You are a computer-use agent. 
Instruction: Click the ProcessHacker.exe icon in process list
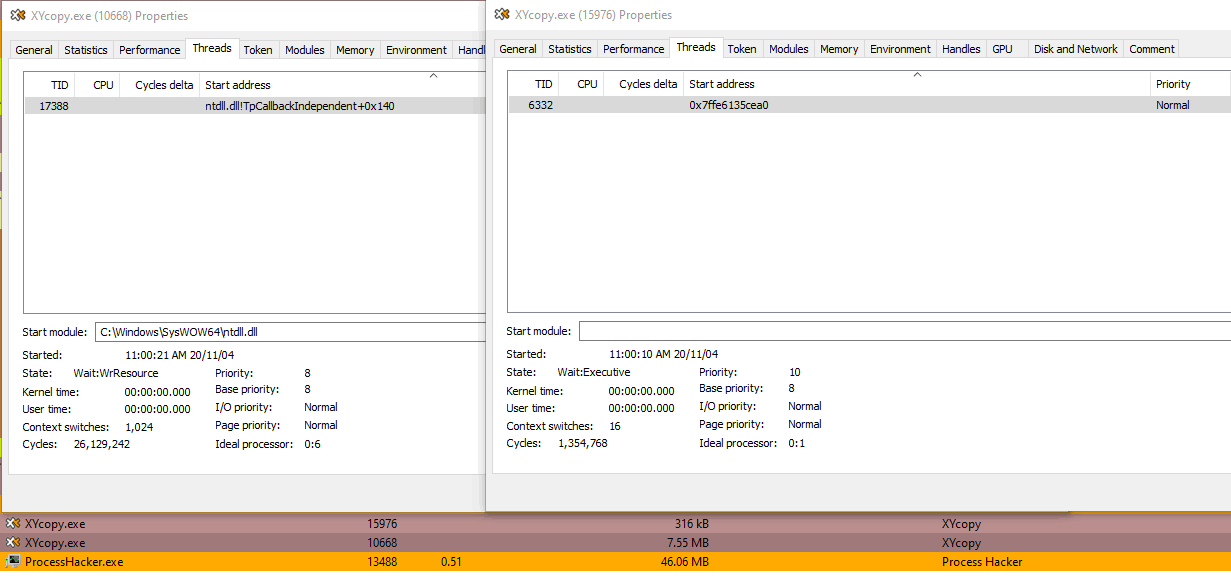(x=13, y=562)
